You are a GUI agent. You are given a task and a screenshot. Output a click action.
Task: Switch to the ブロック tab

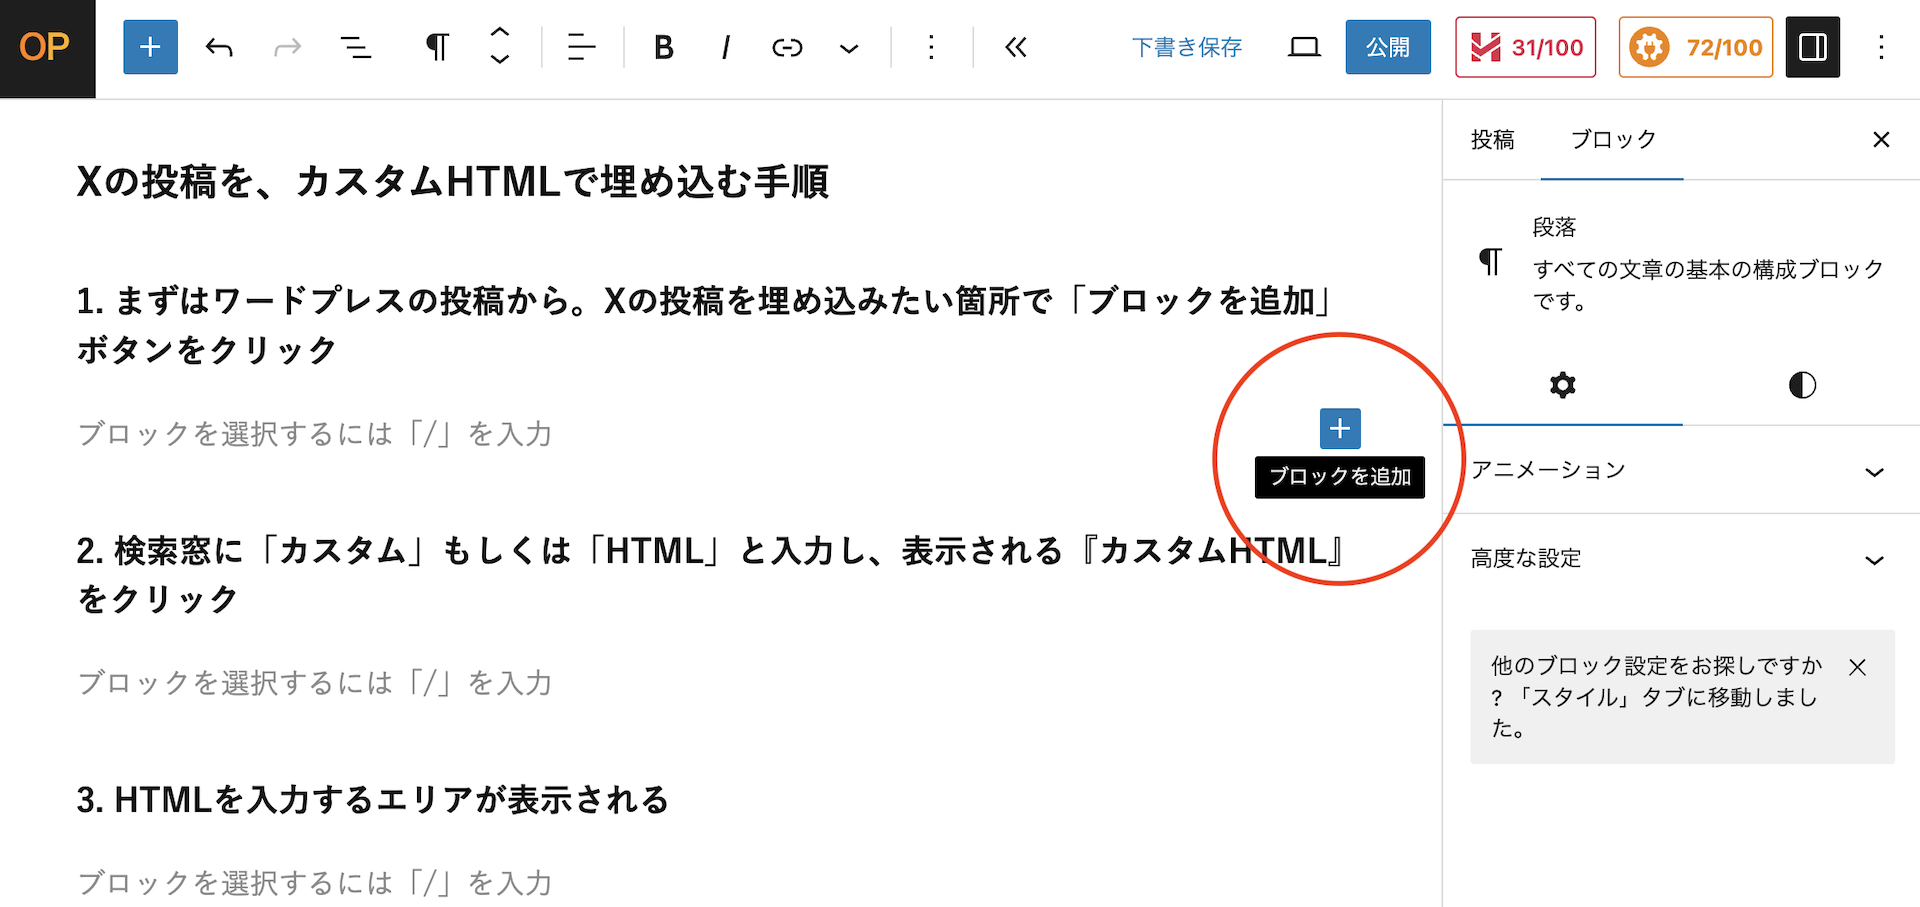[x=1612, y=140]
